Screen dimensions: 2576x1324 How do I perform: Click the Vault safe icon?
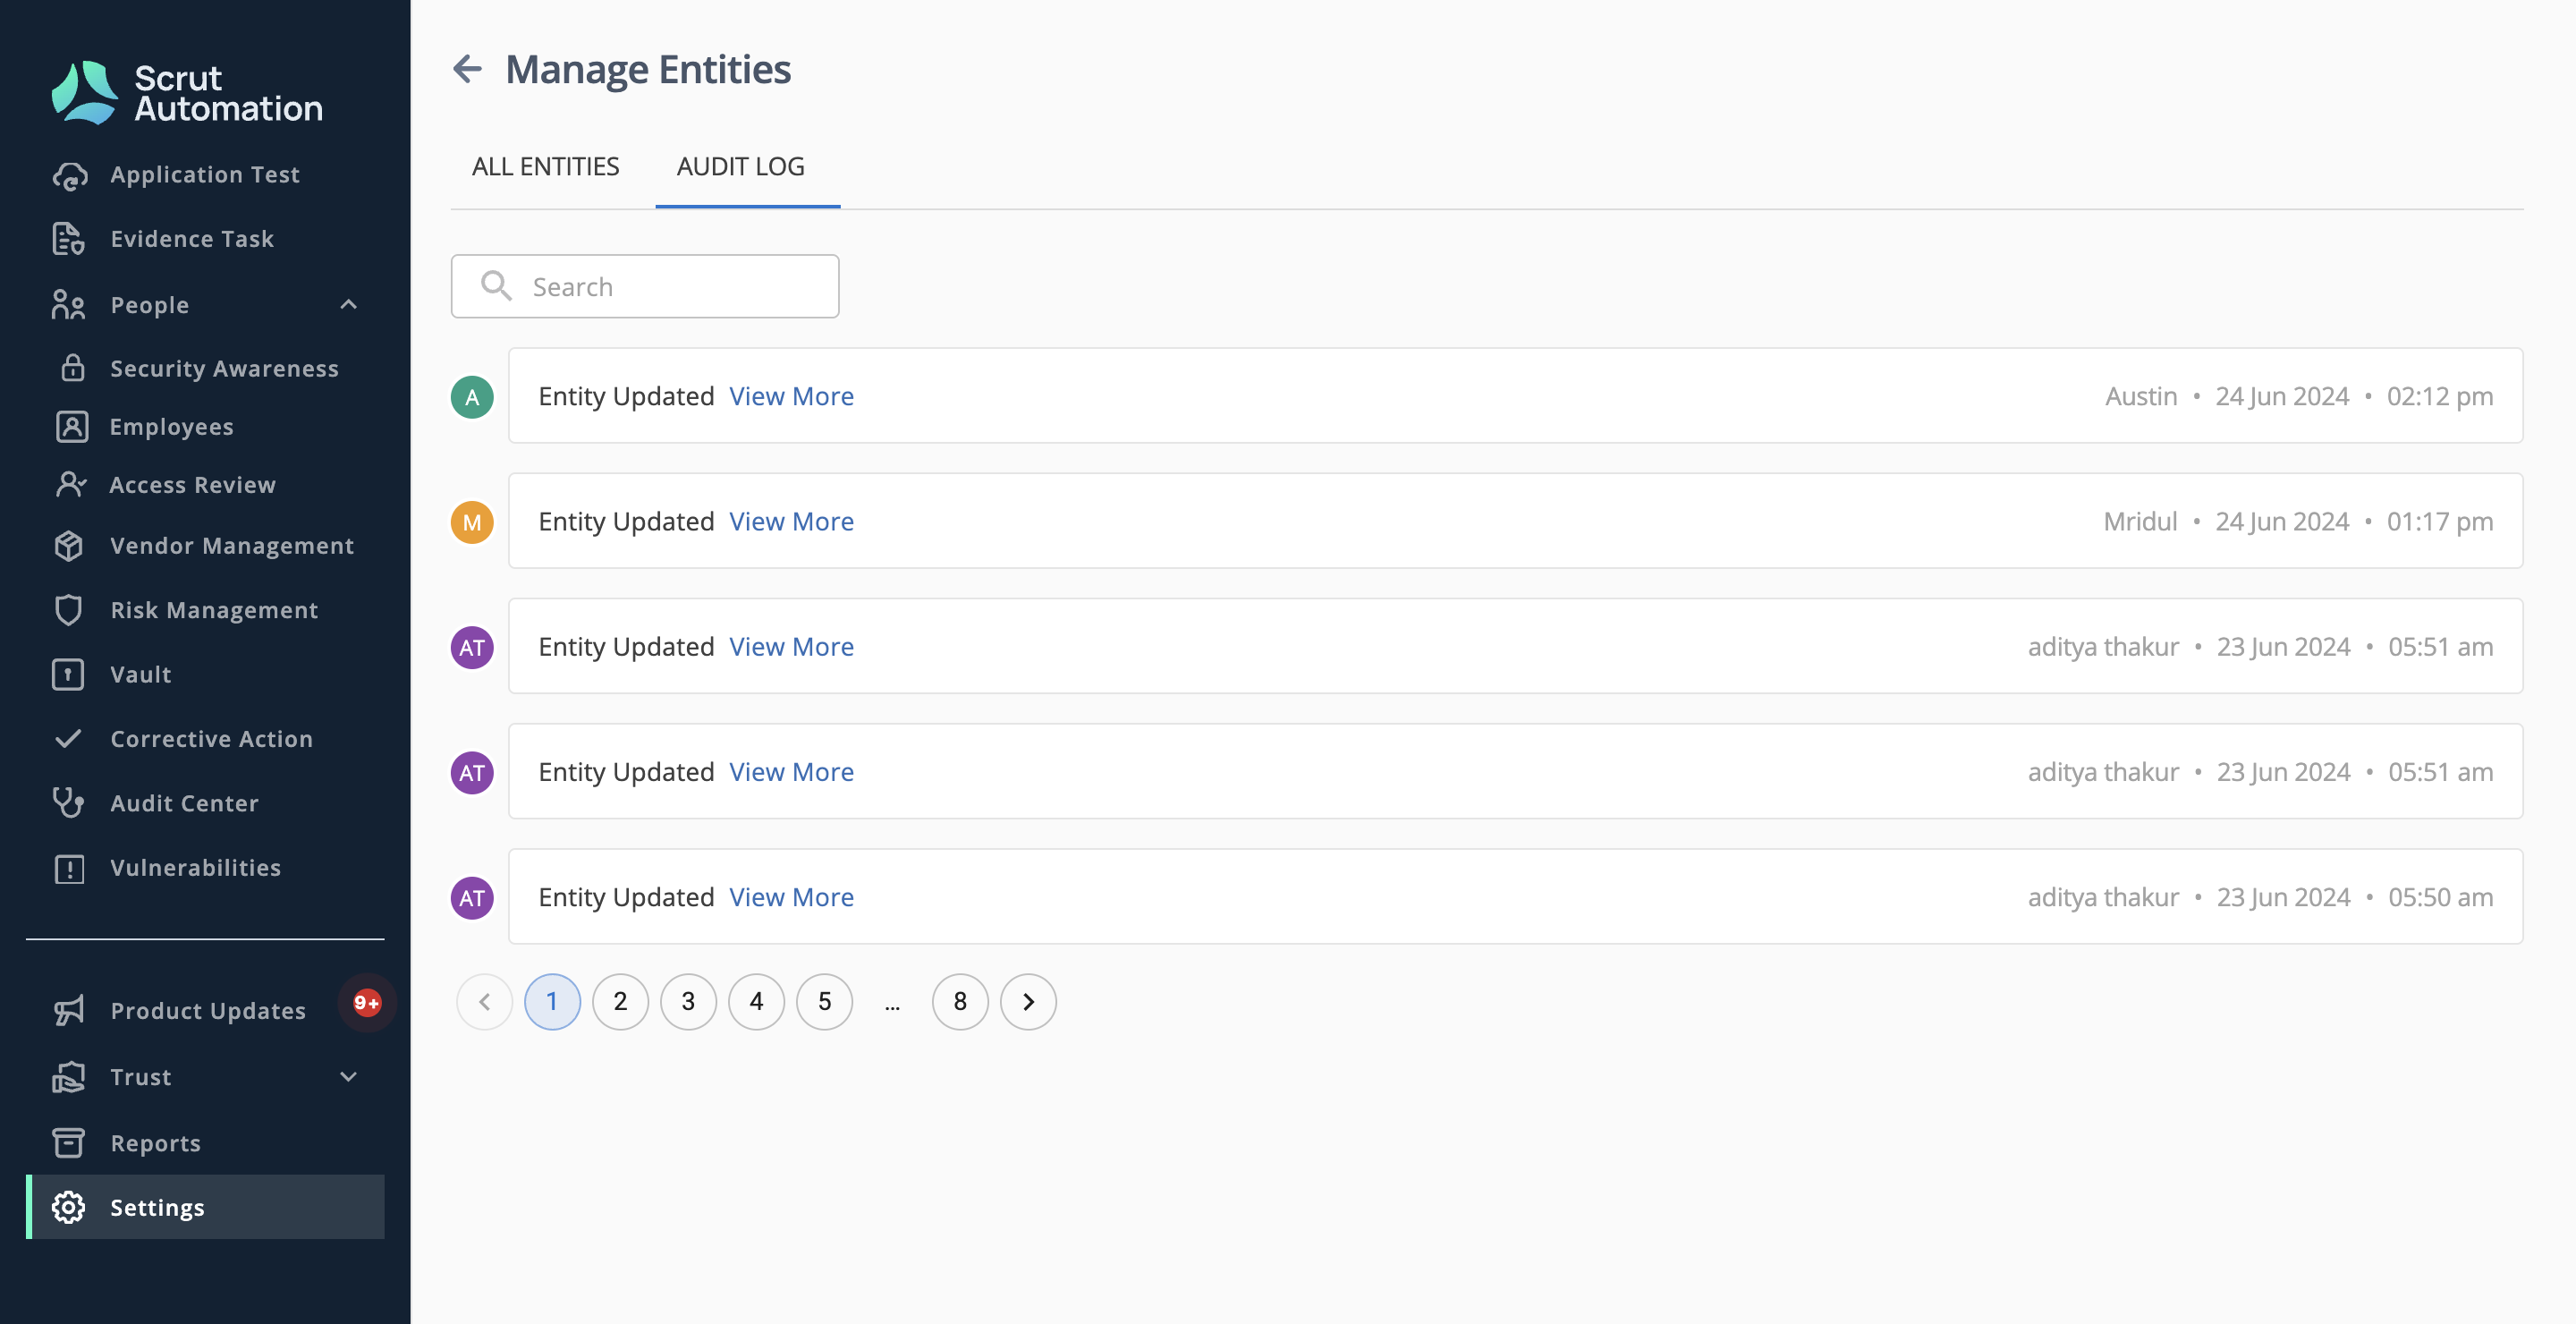tap(69, 675)
